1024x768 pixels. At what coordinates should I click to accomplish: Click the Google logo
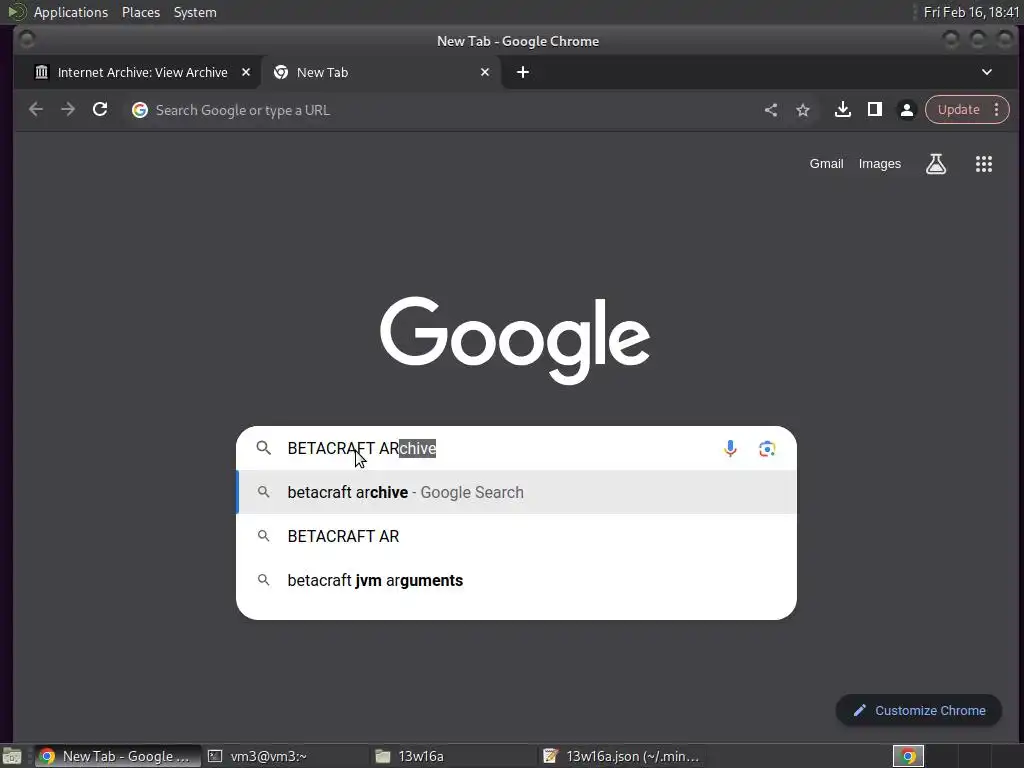(515, 340)
